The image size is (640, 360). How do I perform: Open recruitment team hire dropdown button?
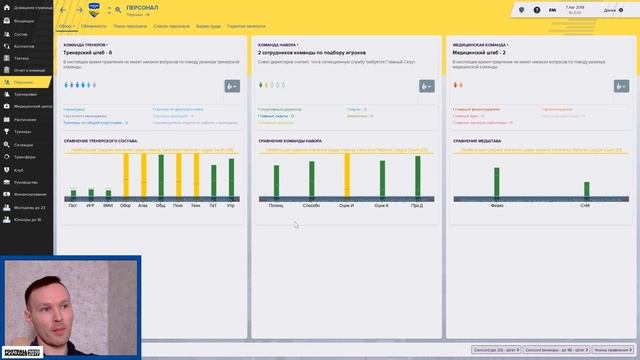pos(427,86)
